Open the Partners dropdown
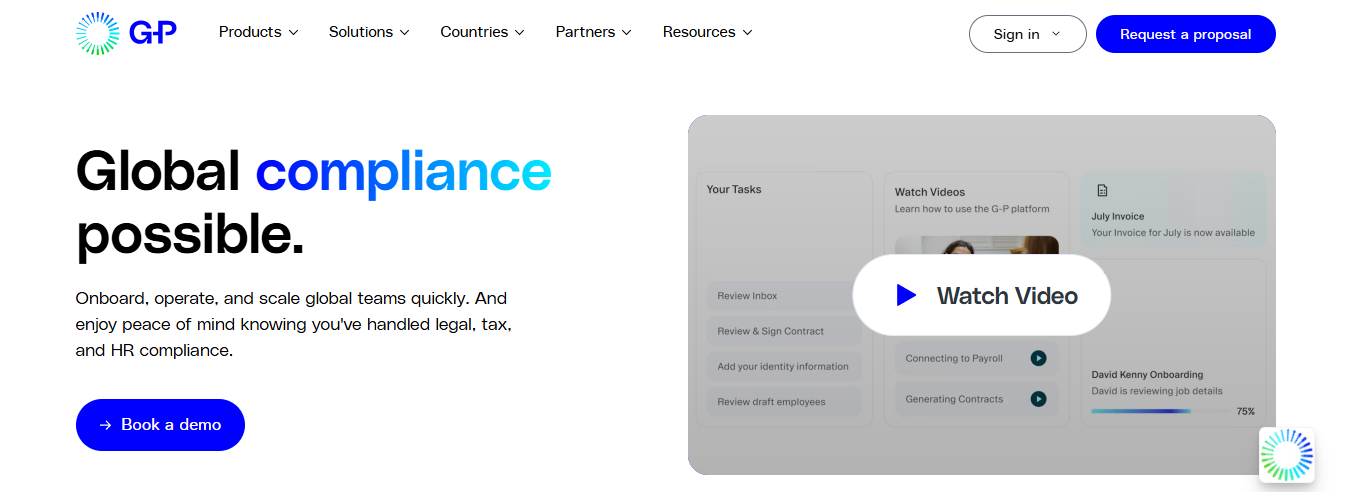1348x492 pixels. pos(594,32)
